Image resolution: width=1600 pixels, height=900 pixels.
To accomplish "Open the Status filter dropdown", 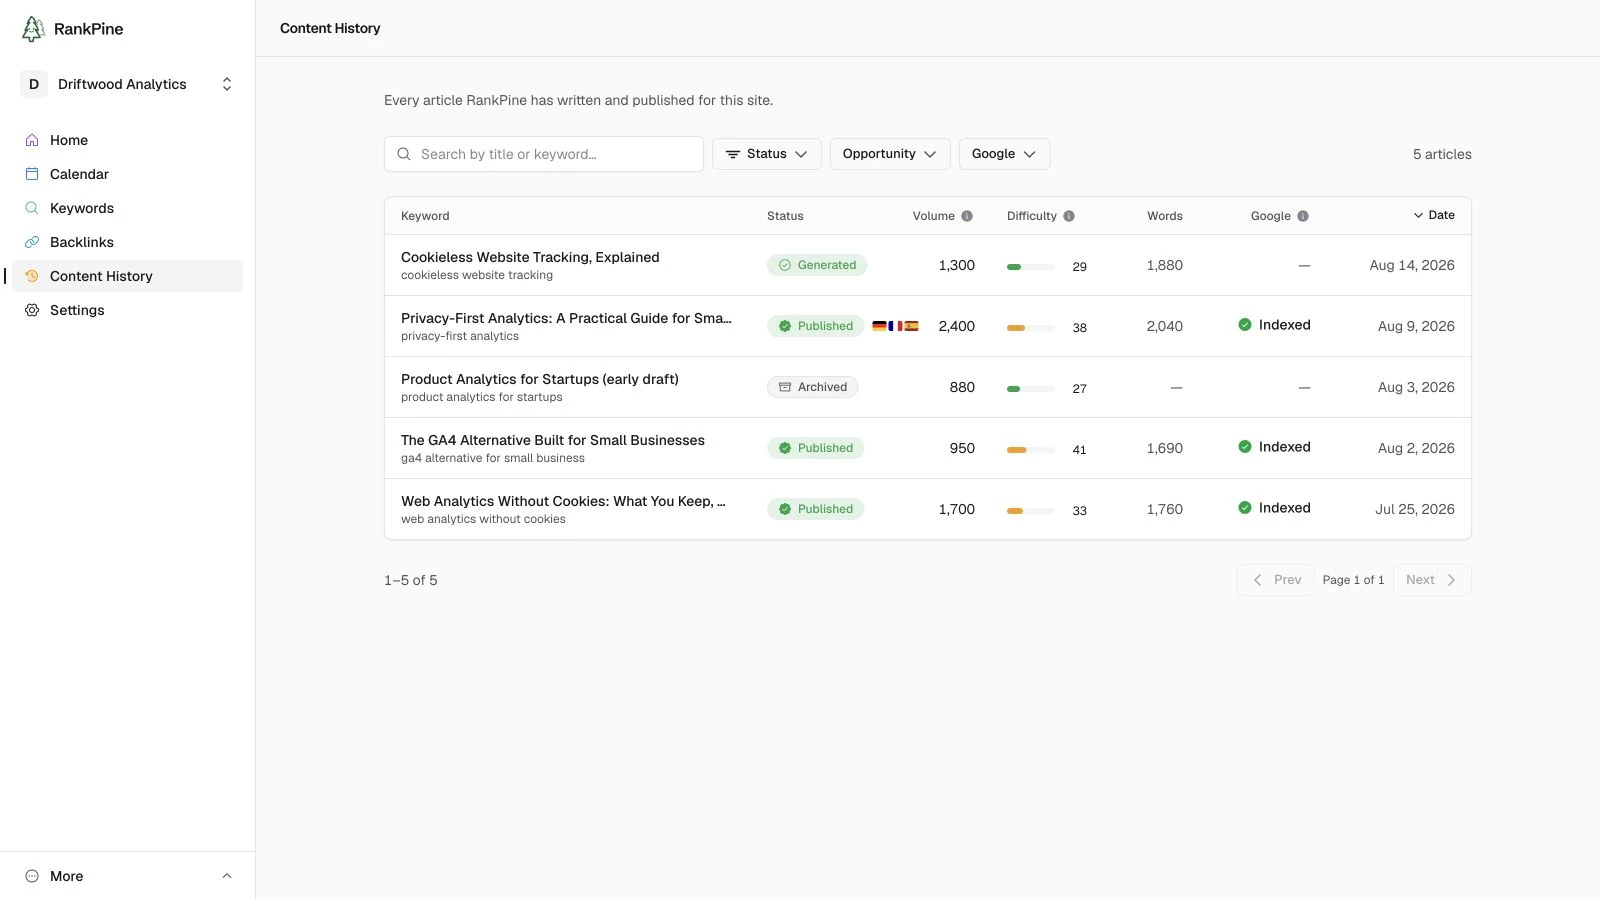I will [x=767, y=154].
